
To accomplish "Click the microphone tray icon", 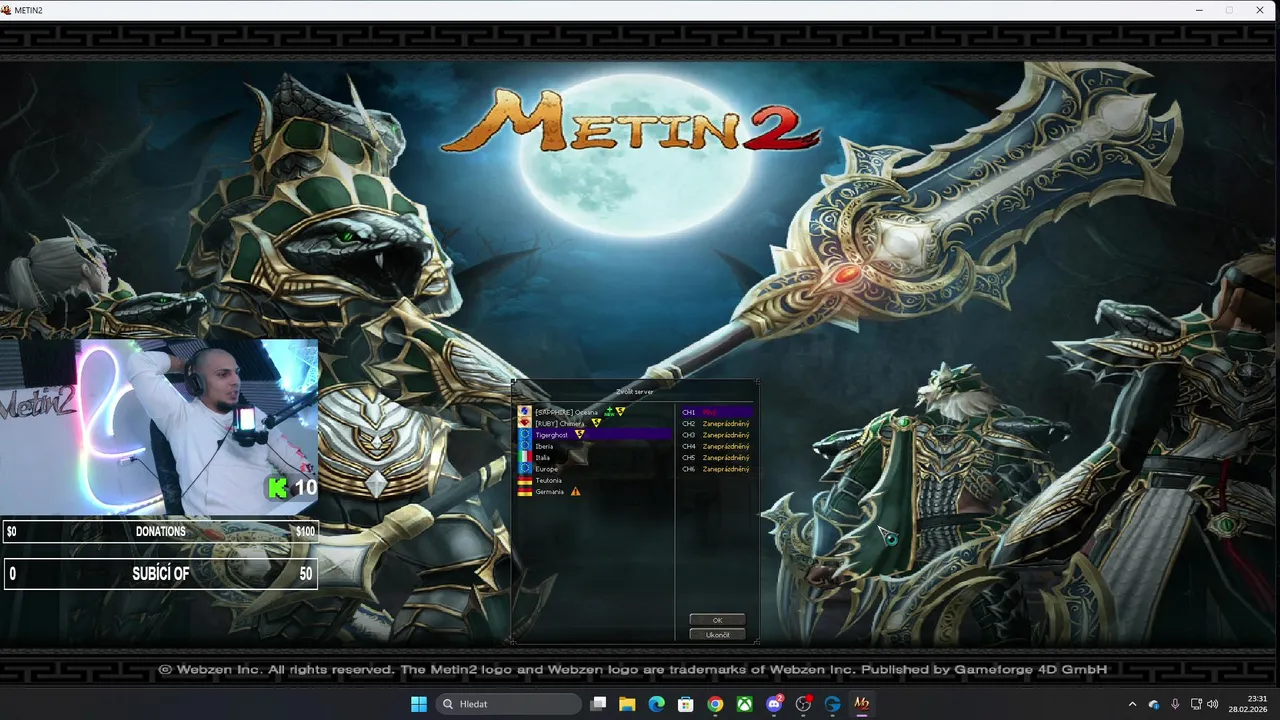I will [x=1175, y=704].
